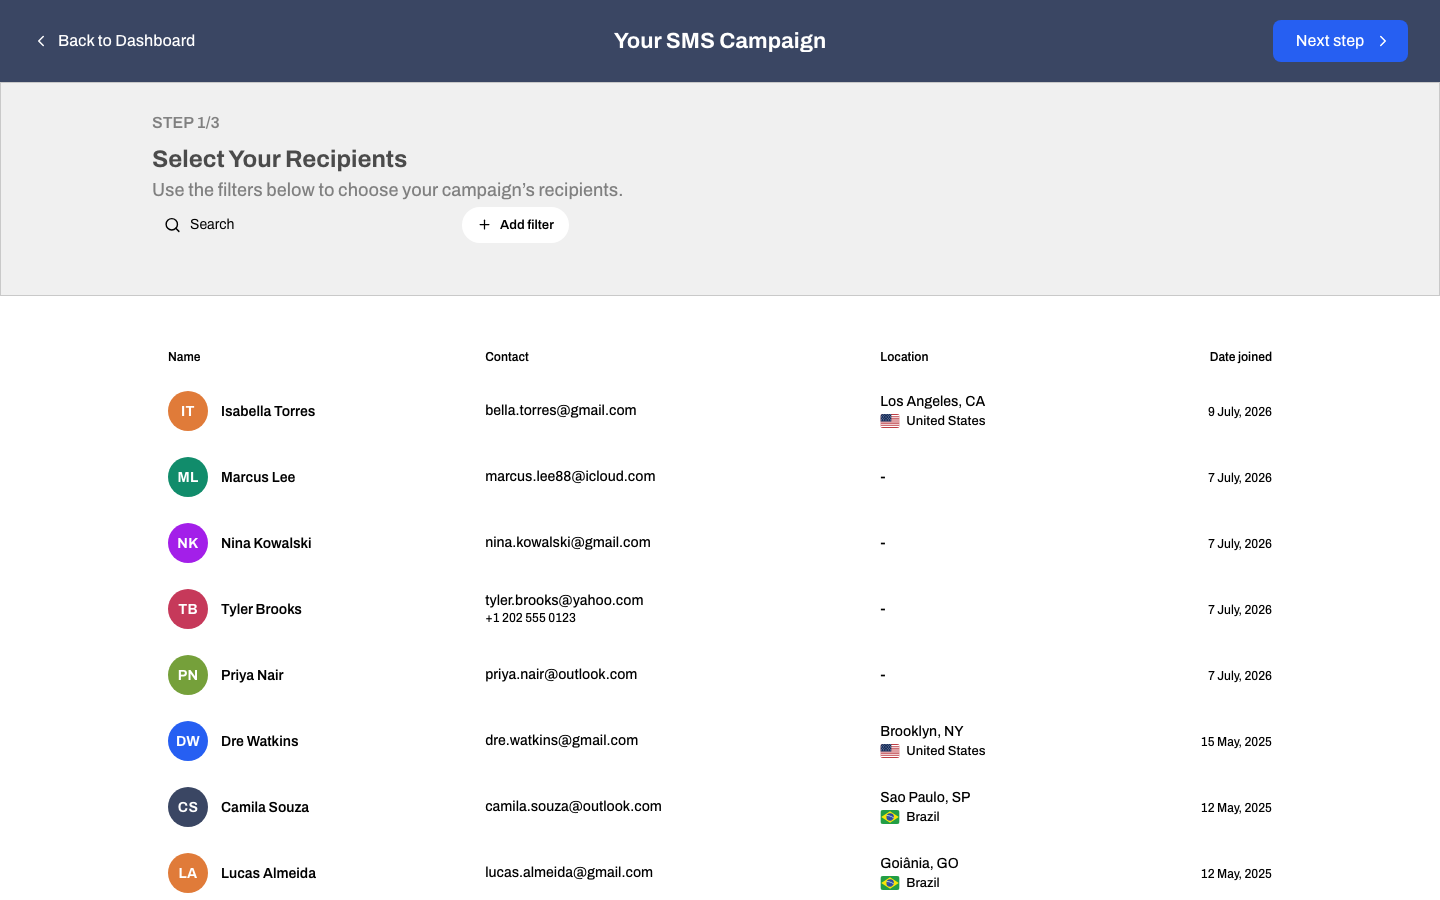Select the name Priya Nair

[x=252, y=675]
